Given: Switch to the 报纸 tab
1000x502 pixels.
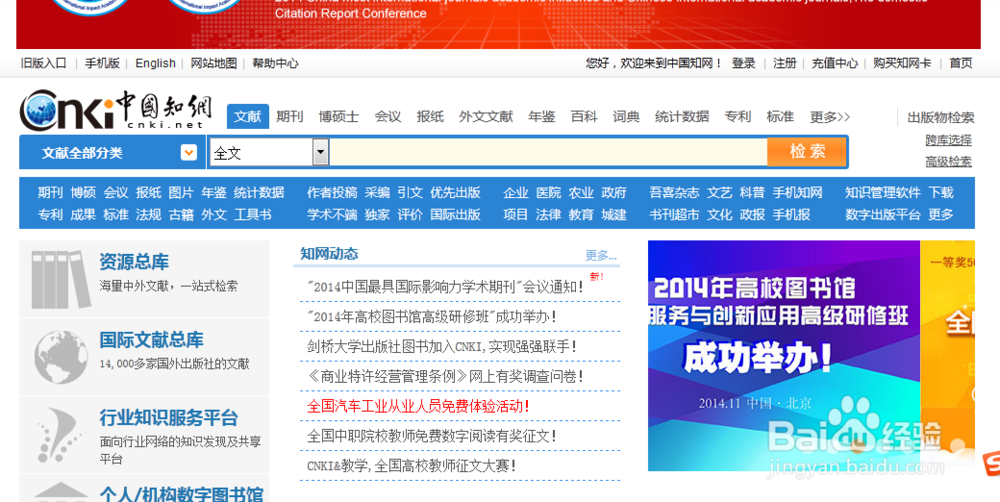Looking at the screenshot, I should tap(430, 117).
